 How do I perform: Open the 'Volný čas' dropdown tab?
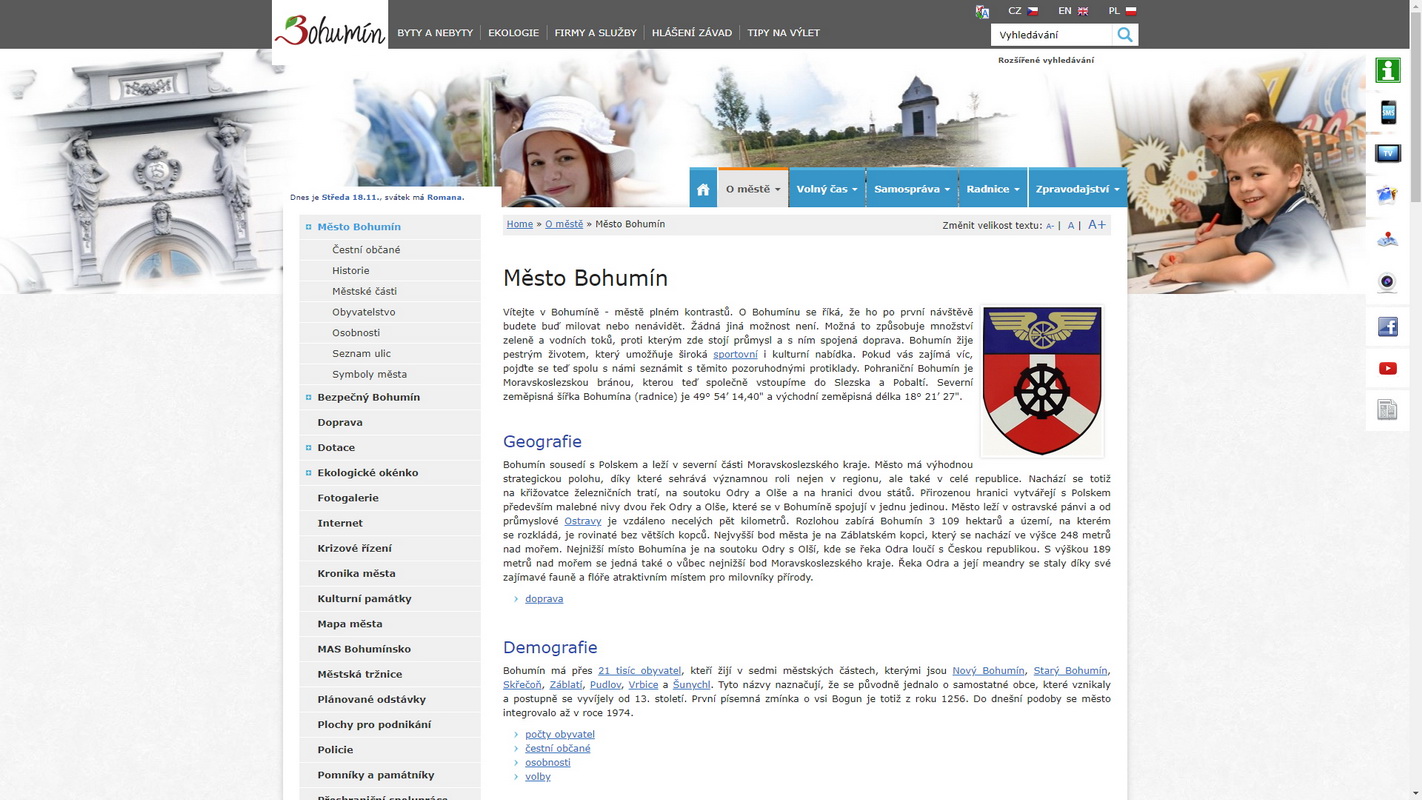827,189
